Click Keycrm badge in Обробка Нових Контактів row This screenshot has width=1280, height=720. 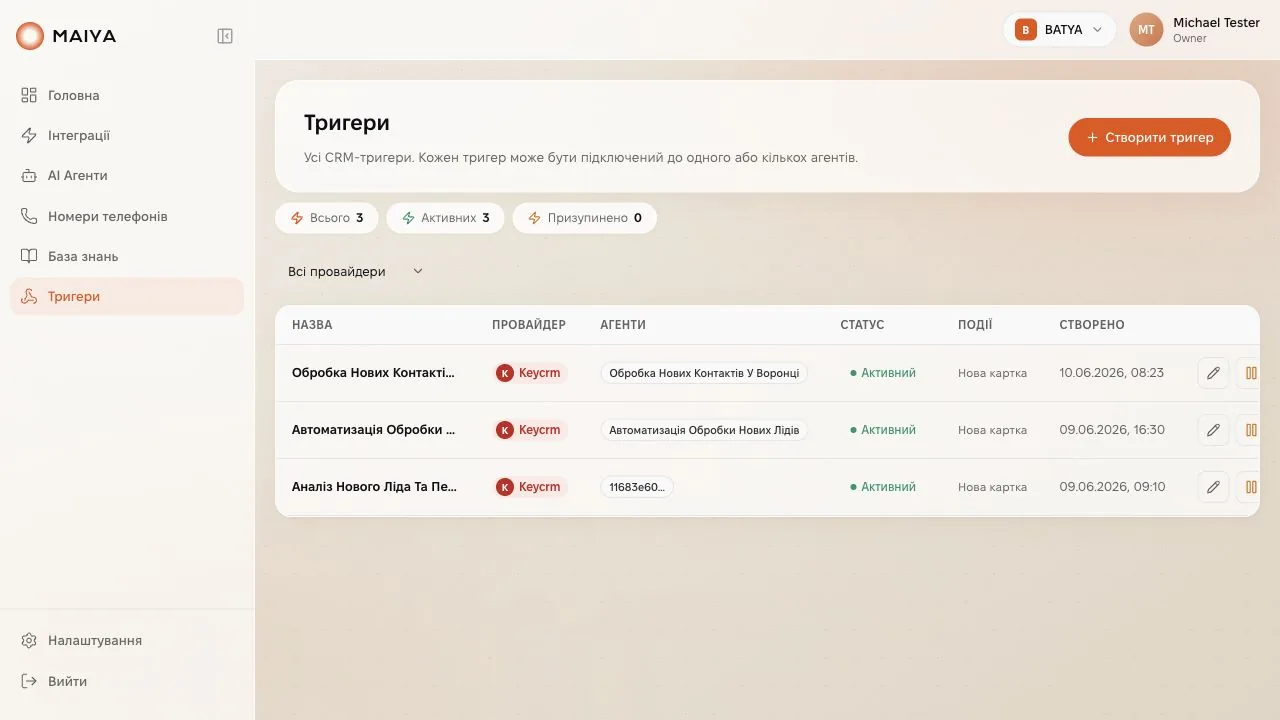[530, 373]
